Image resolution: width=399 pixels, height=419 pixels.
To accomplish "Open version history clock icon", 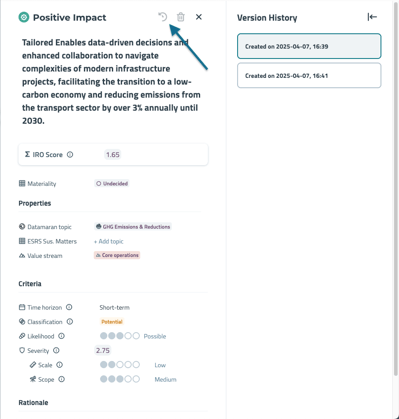I will (x=163, y=17).
